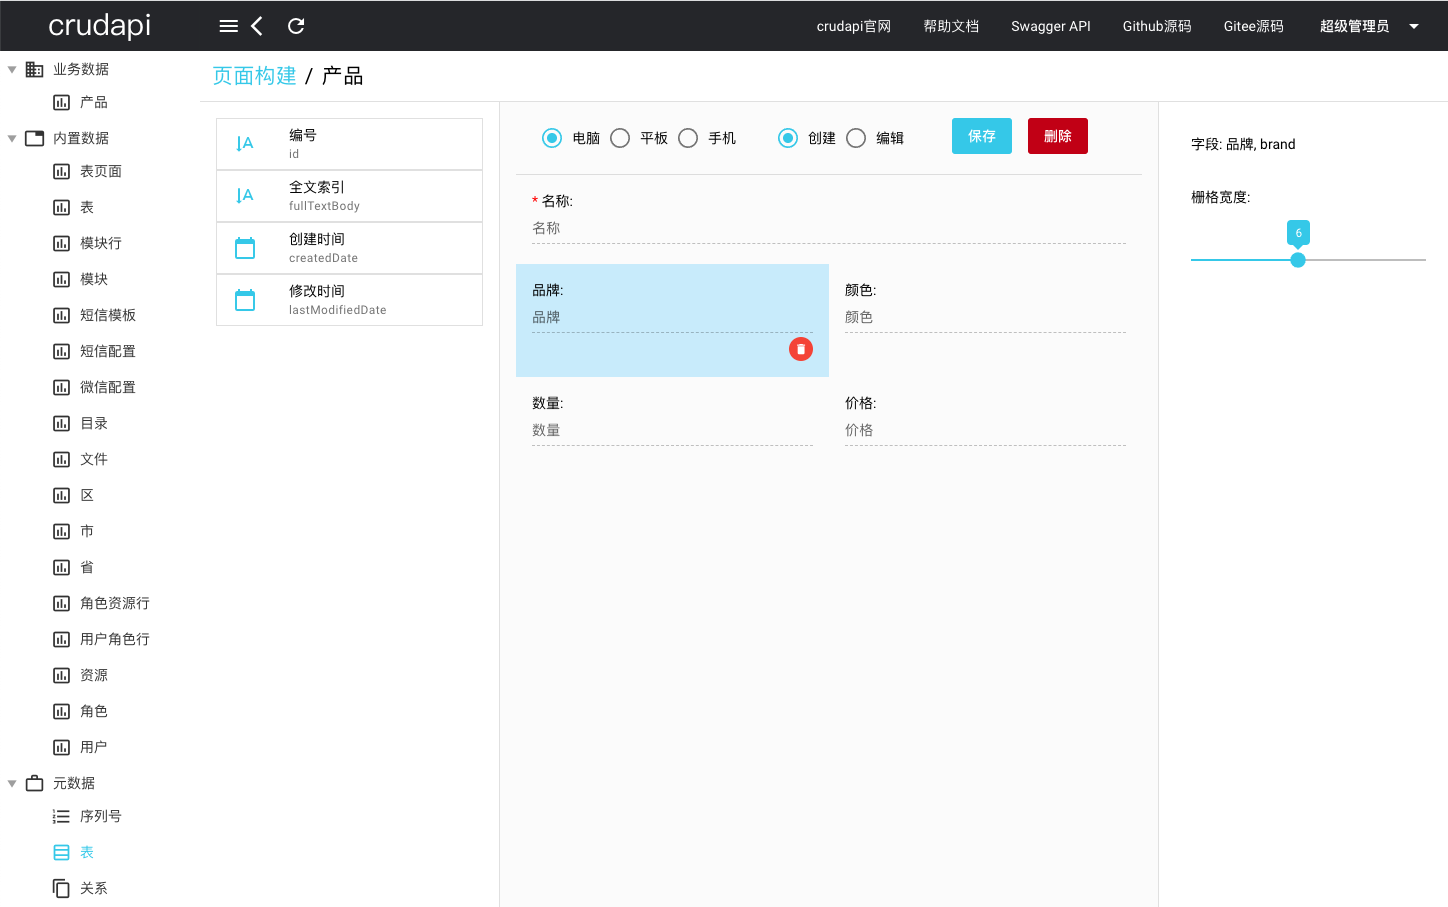Open the hamburger menu icon
This screenshot has width=1448, height=907.
pos(228,26)
